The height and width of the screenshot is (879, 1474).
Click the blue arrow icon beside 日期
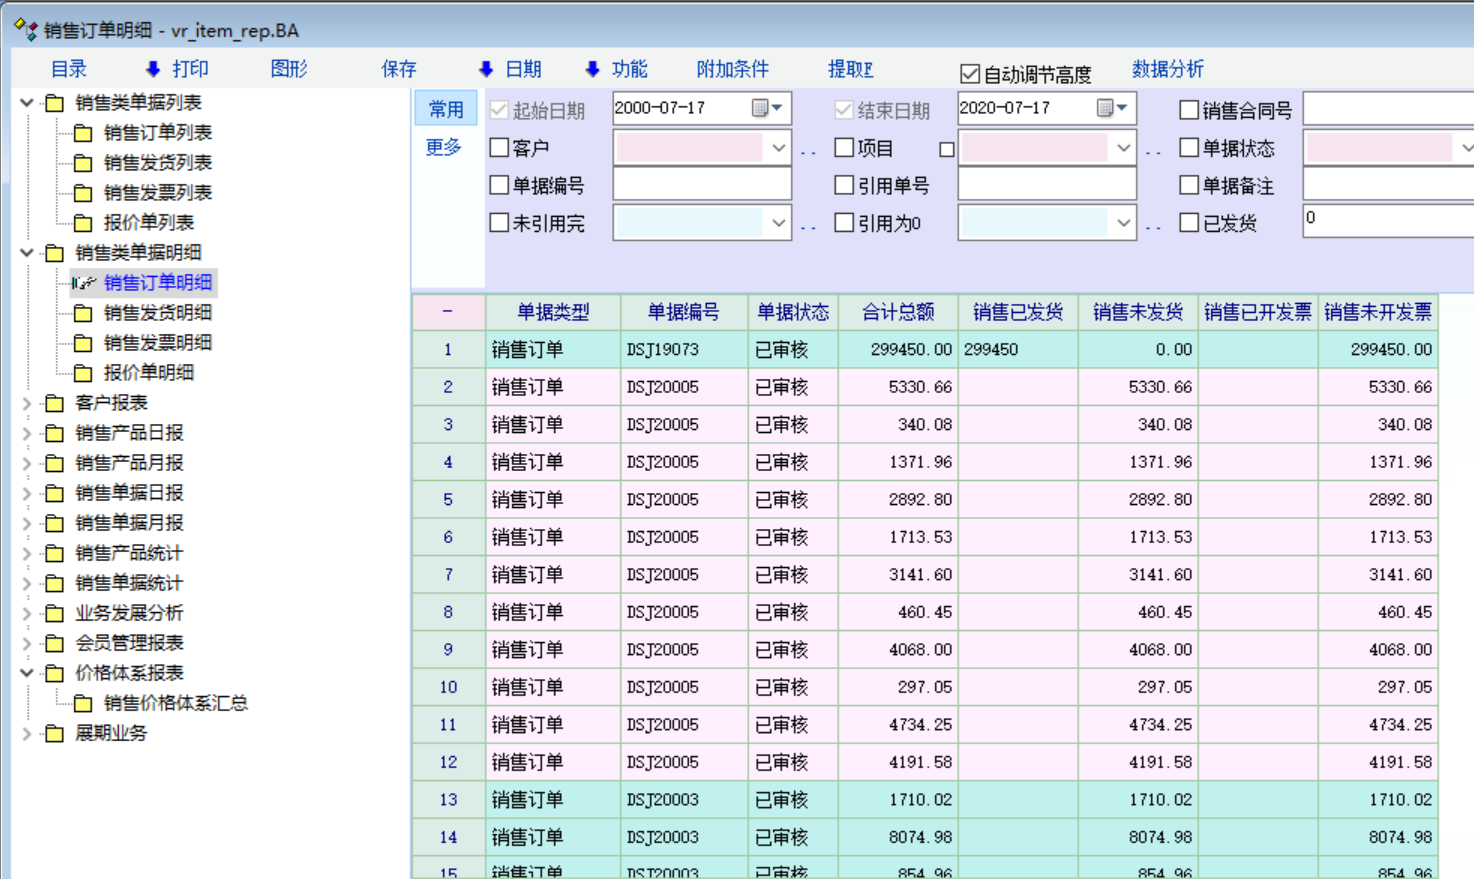486,69
